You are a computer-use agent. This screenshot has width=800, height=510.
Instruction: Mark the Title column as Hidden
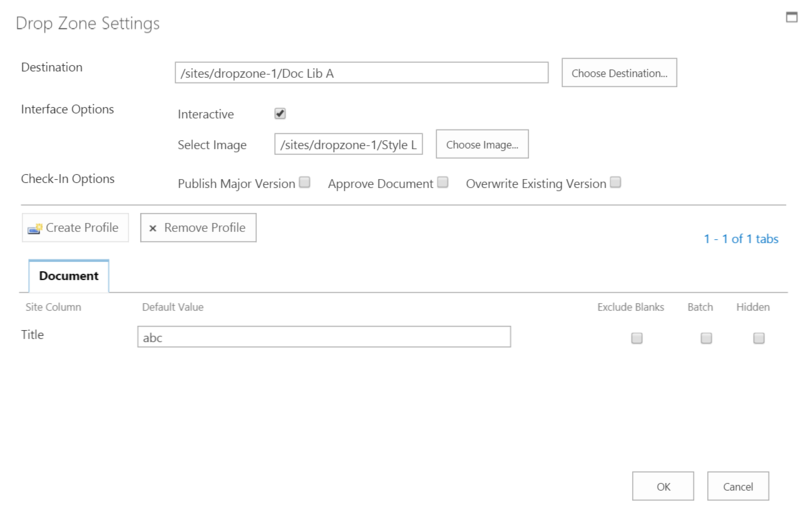[x=759, y=338]
